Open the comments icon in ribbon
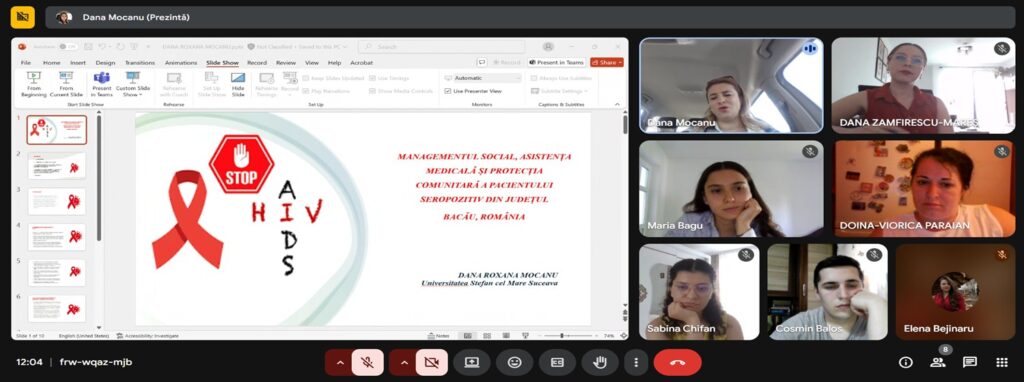Viewport: 1024px width, 382px height. (482, 63)
